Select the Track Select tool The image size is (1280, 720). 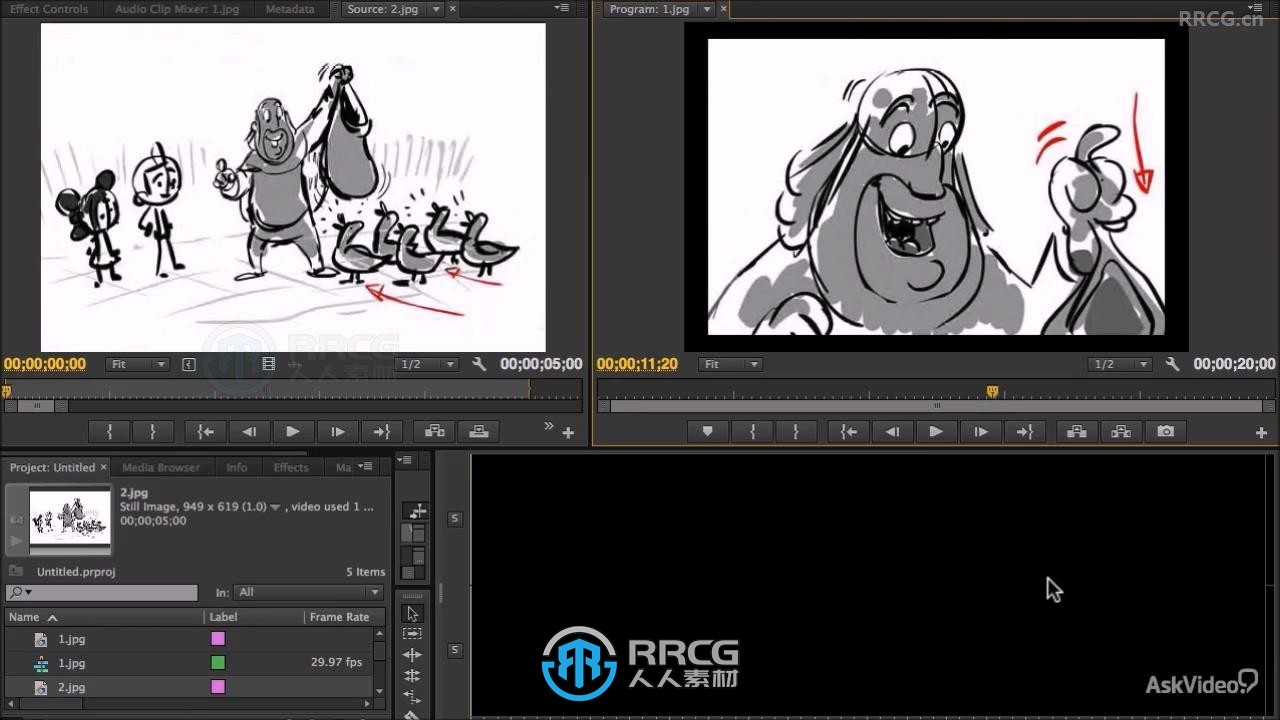point(413,634)
